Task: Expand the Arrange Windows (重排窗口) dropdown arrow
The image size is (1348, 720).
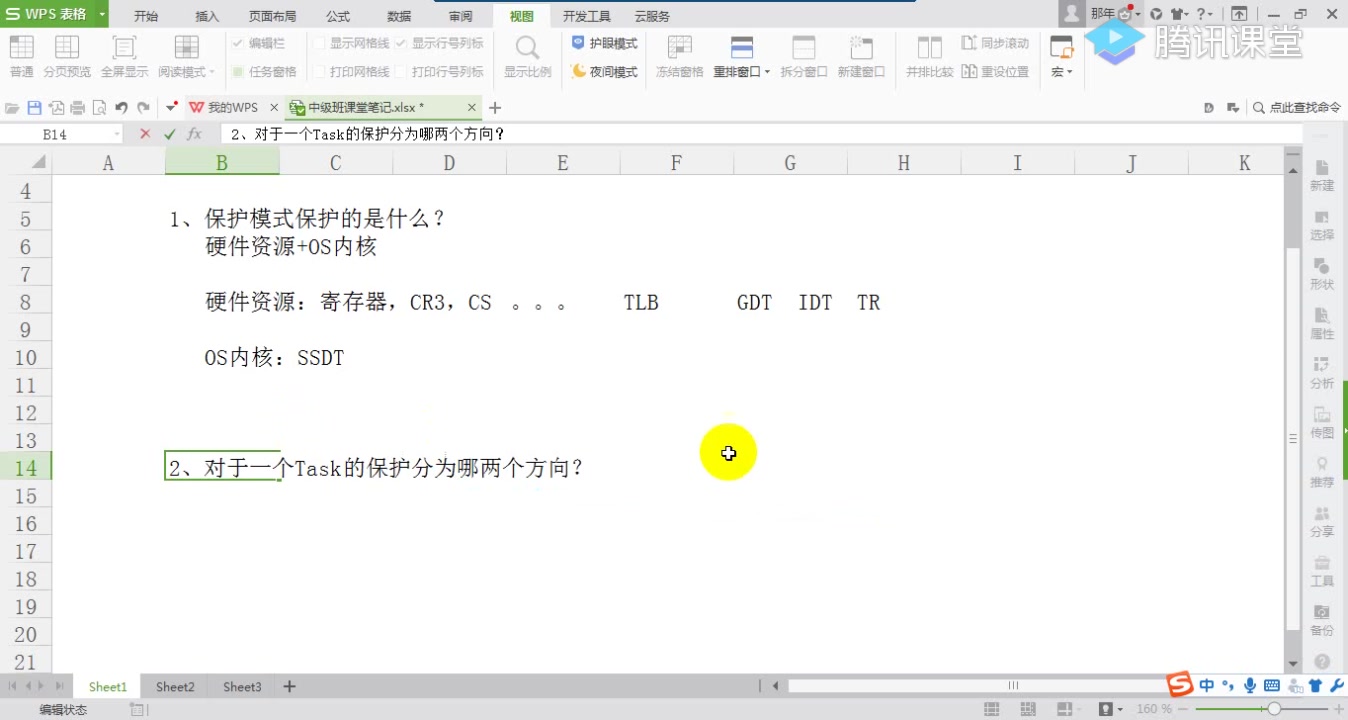Action: [767, 72]
